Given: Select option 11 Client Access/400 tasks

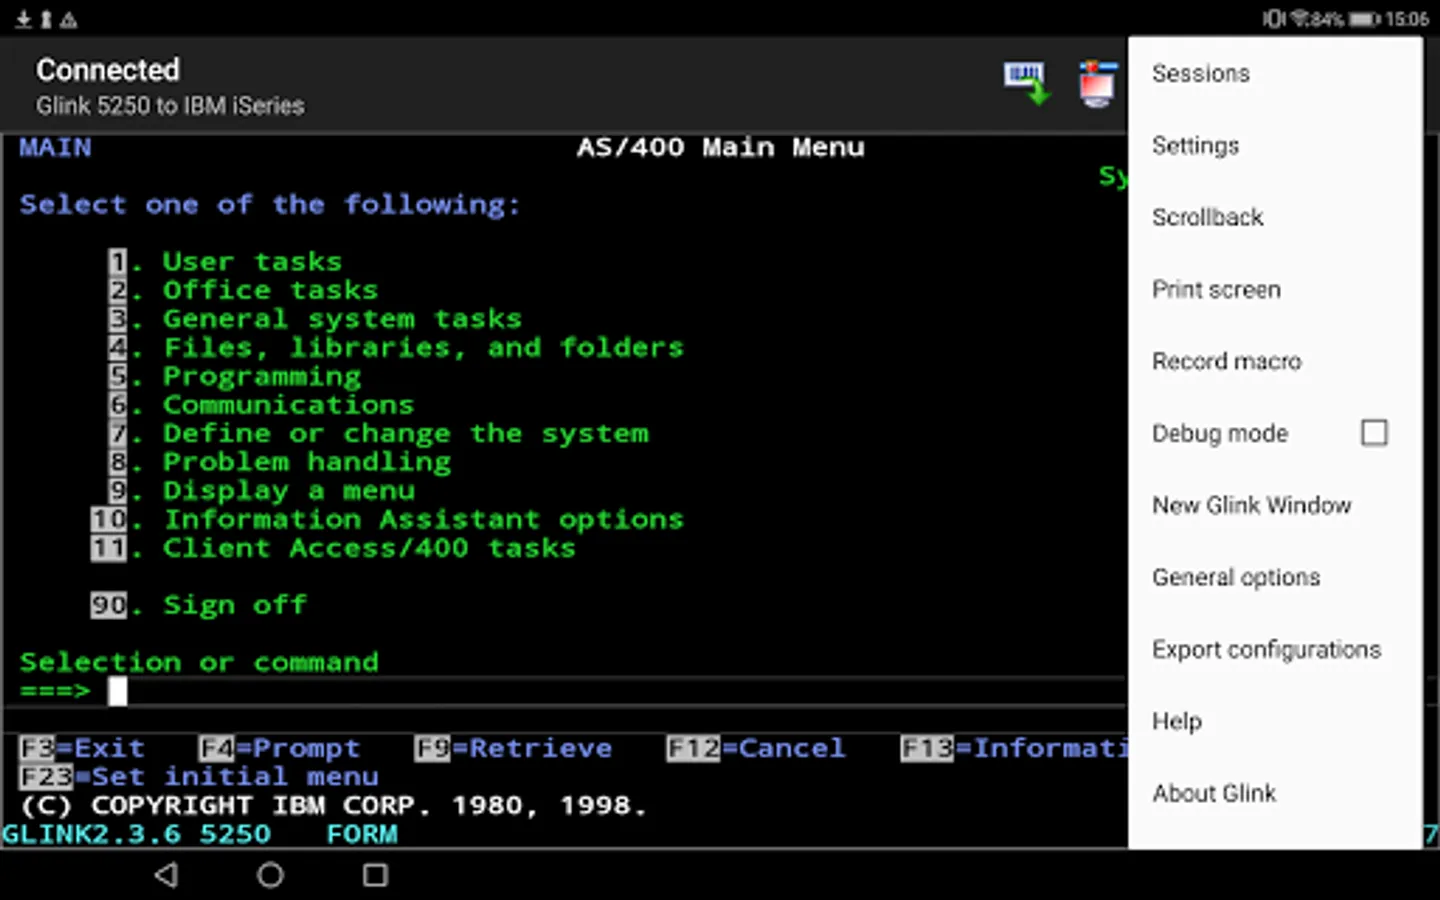Looking at the screenshot, I should pos(333,549).
